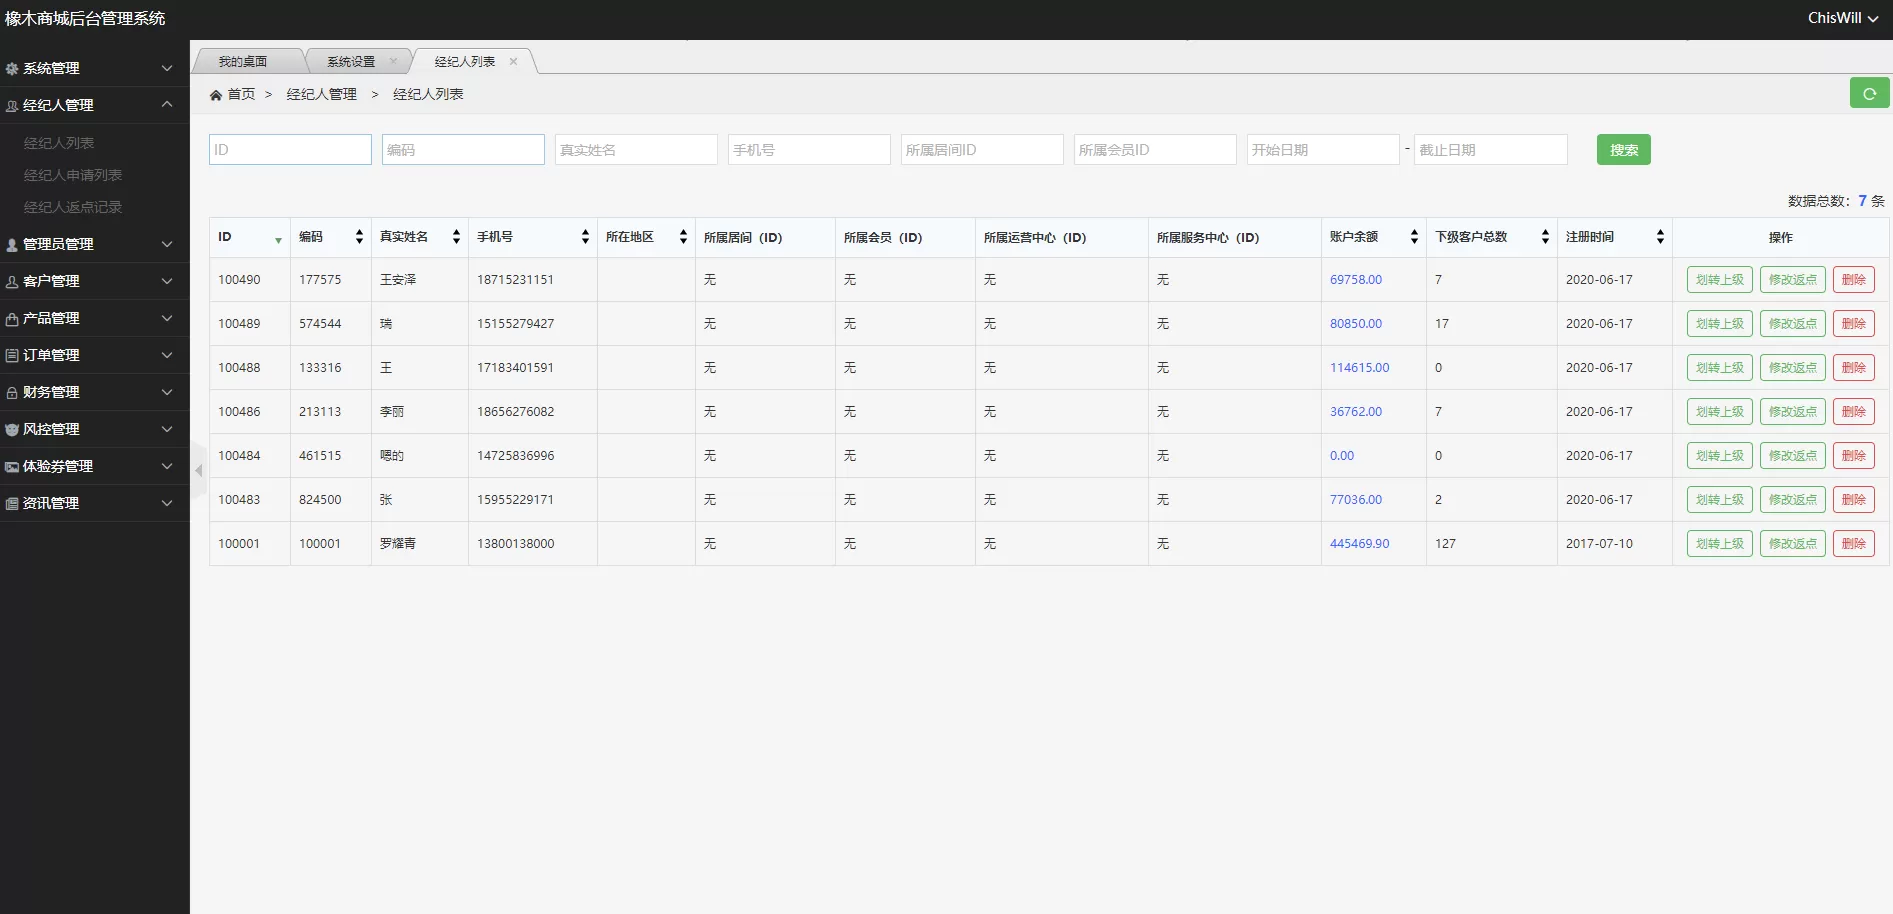Expand the 财务管理 sidebar menu
This screenshot has height=914, width=1893.
94,392
